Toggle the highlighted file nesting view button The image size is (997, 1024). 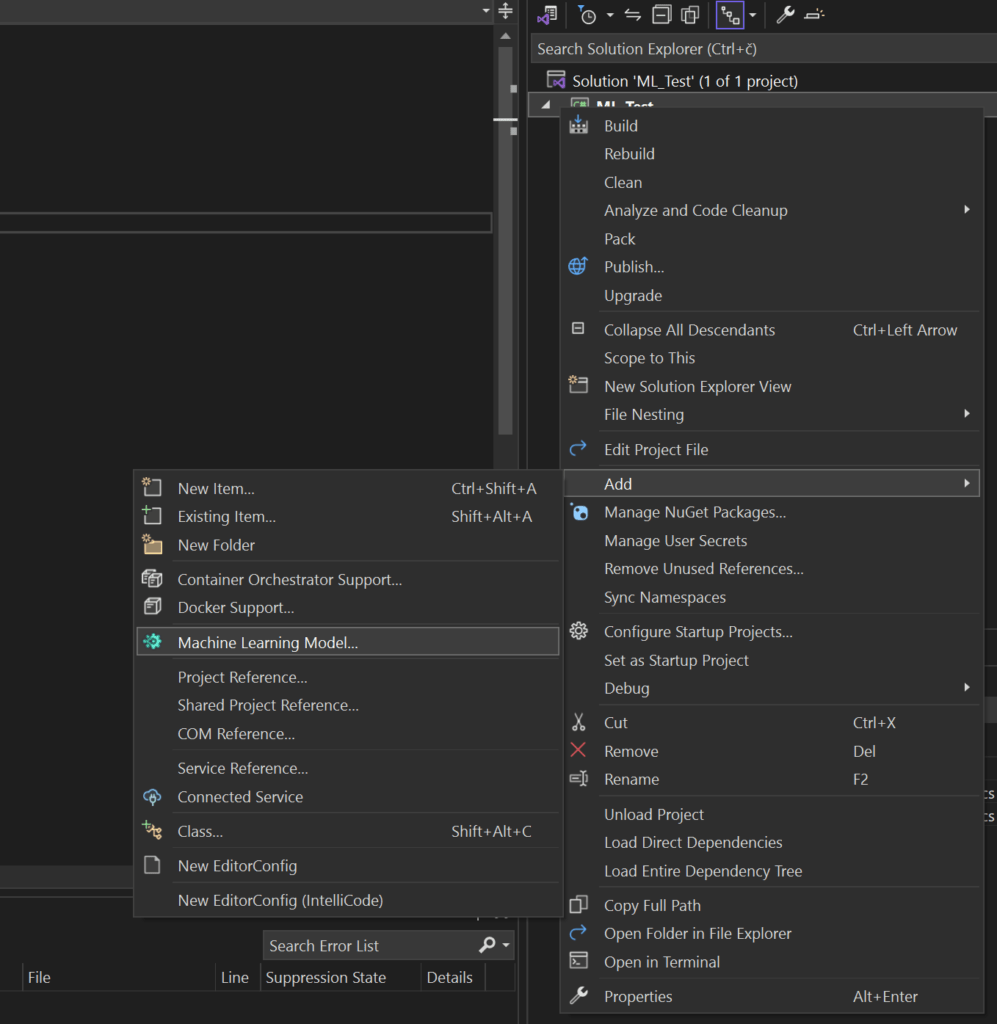[730, 15]
